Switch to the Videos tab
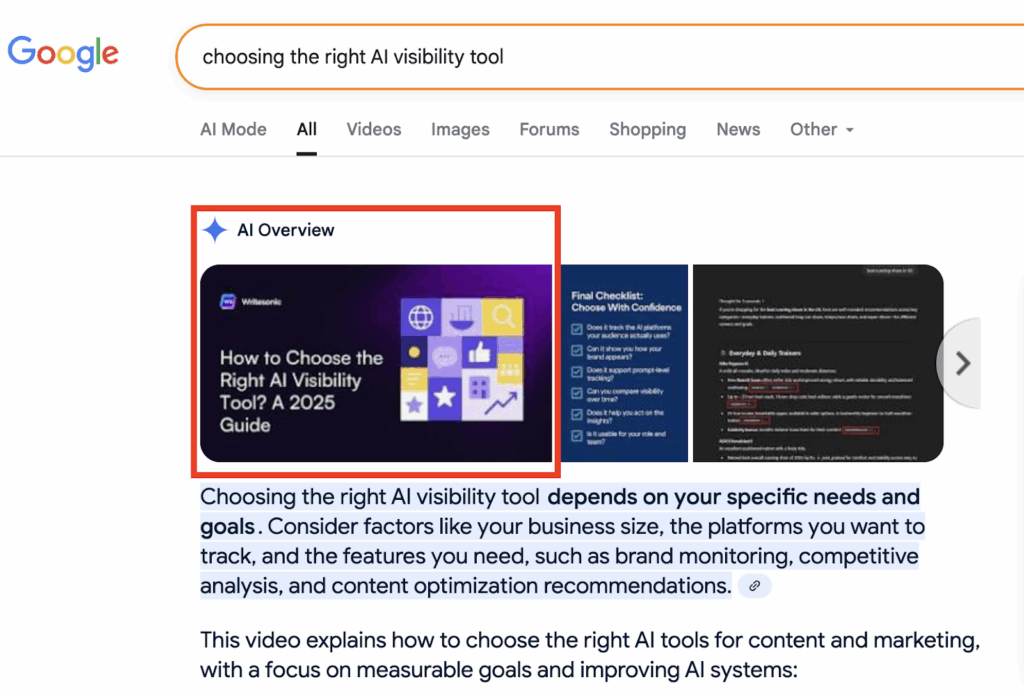This screenshot has height=697, width=1024. tap(374, 130)
